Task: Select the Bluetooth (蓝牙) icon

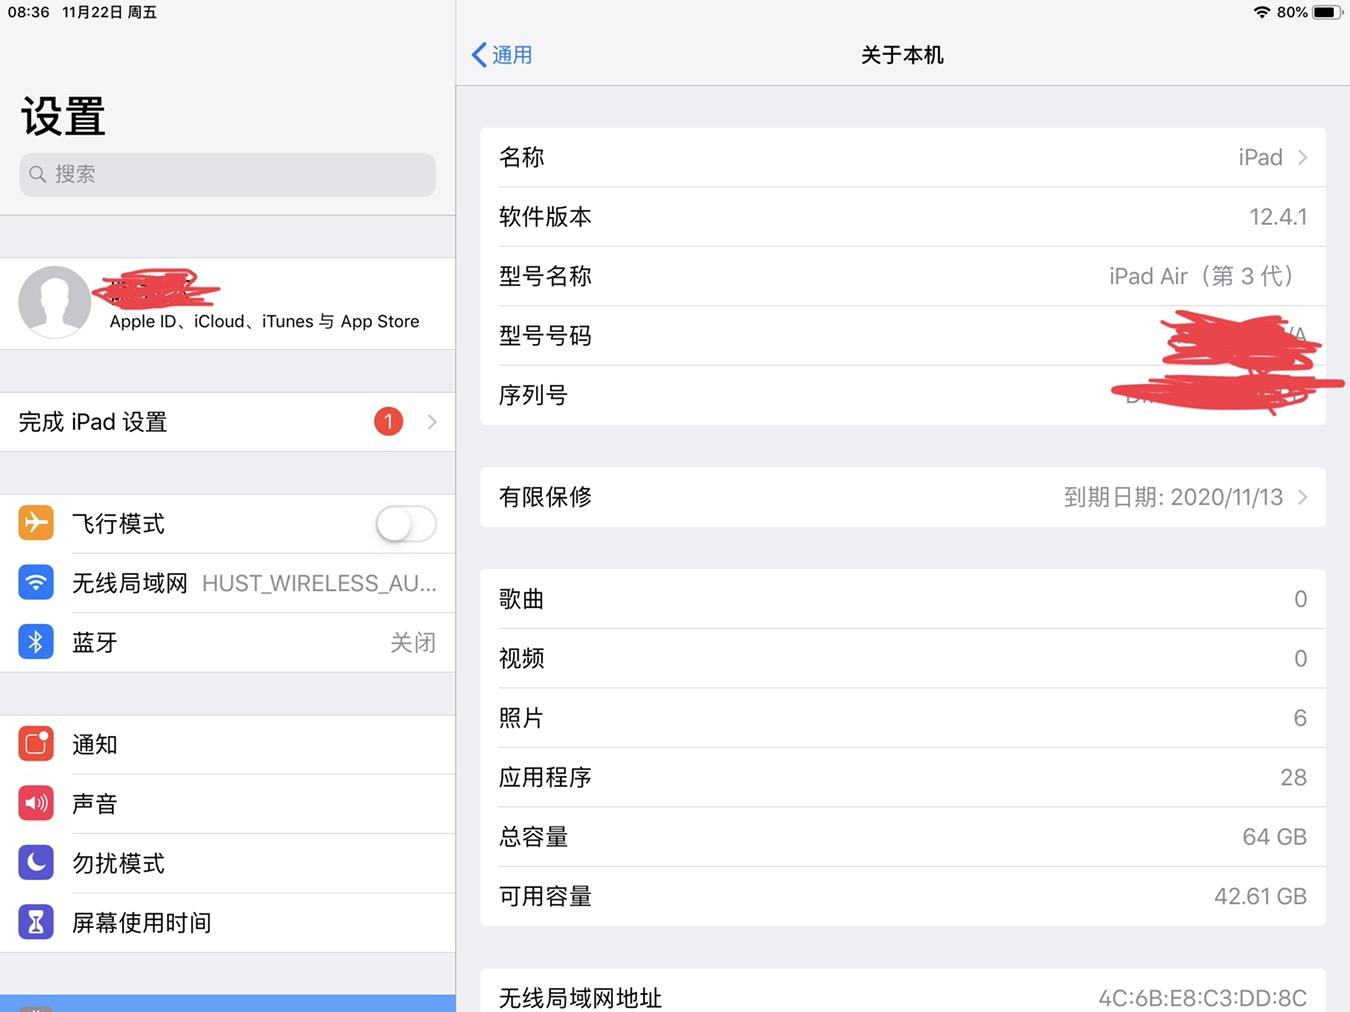Action: point(36,642)
